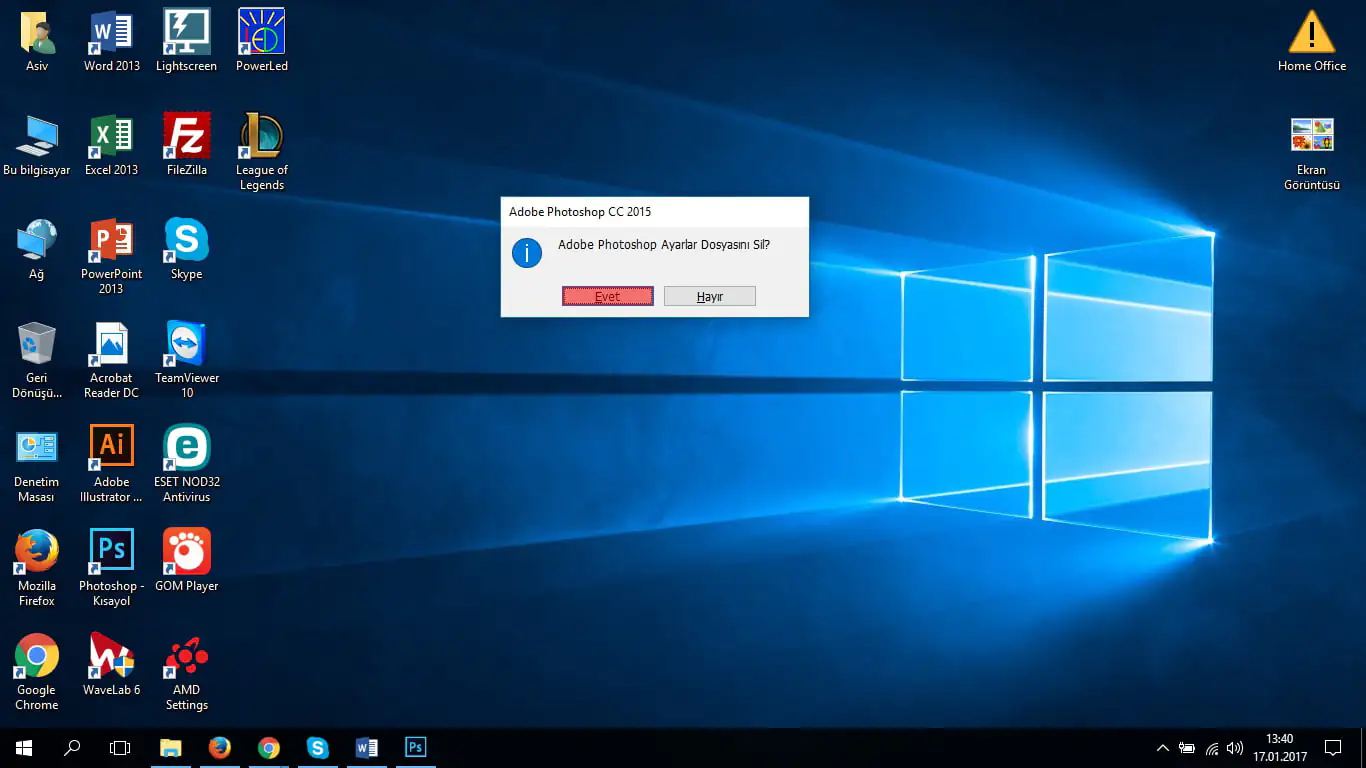1366x768 pixels.
Task: Open the Lightscreen desktop shortcut
Action: [x=186, y=33]
